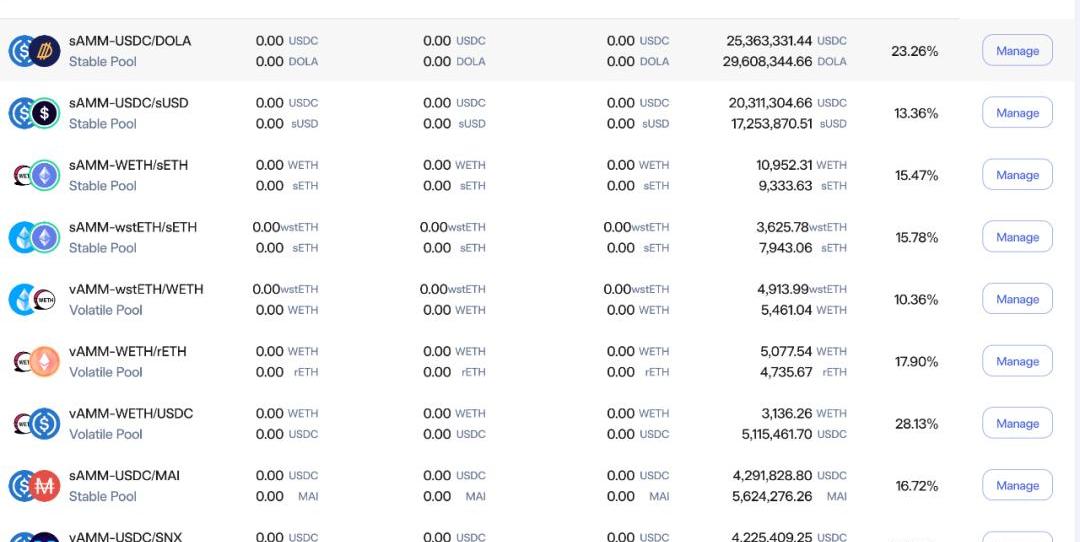1080x542 pixels.
Task: Open the vAMM-WETH/USDC pool name
Action: click(x=131, y=413)
